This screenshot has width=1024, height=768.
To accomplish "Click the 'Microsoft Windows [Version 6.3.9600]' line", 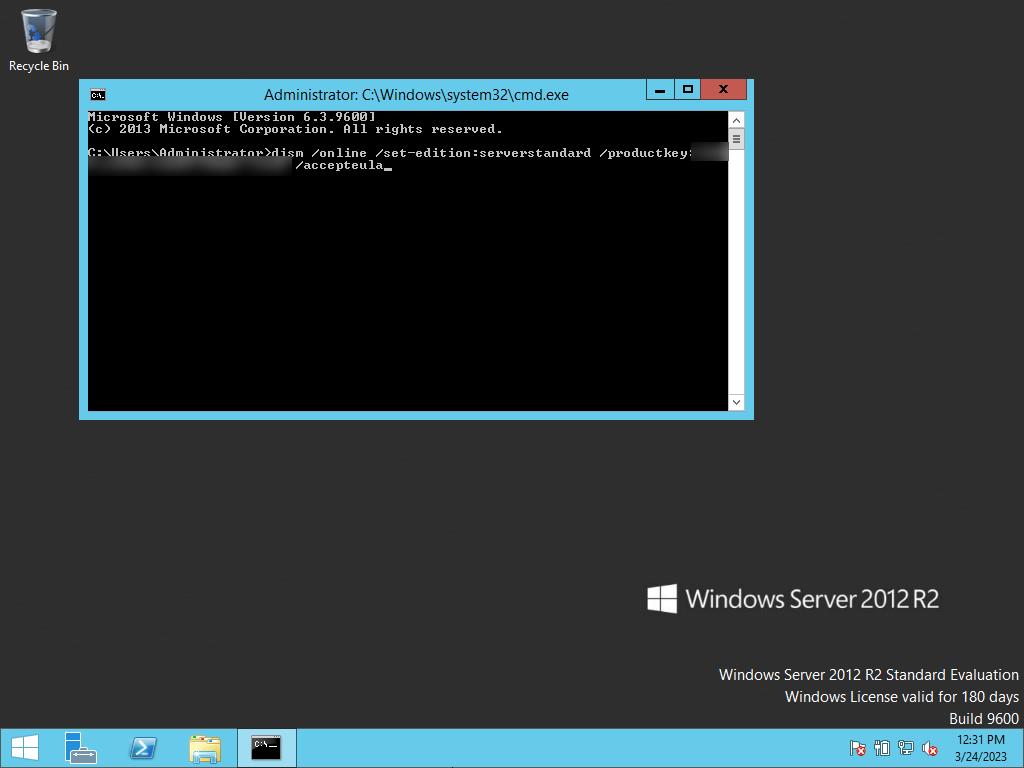I will point(232,117).
